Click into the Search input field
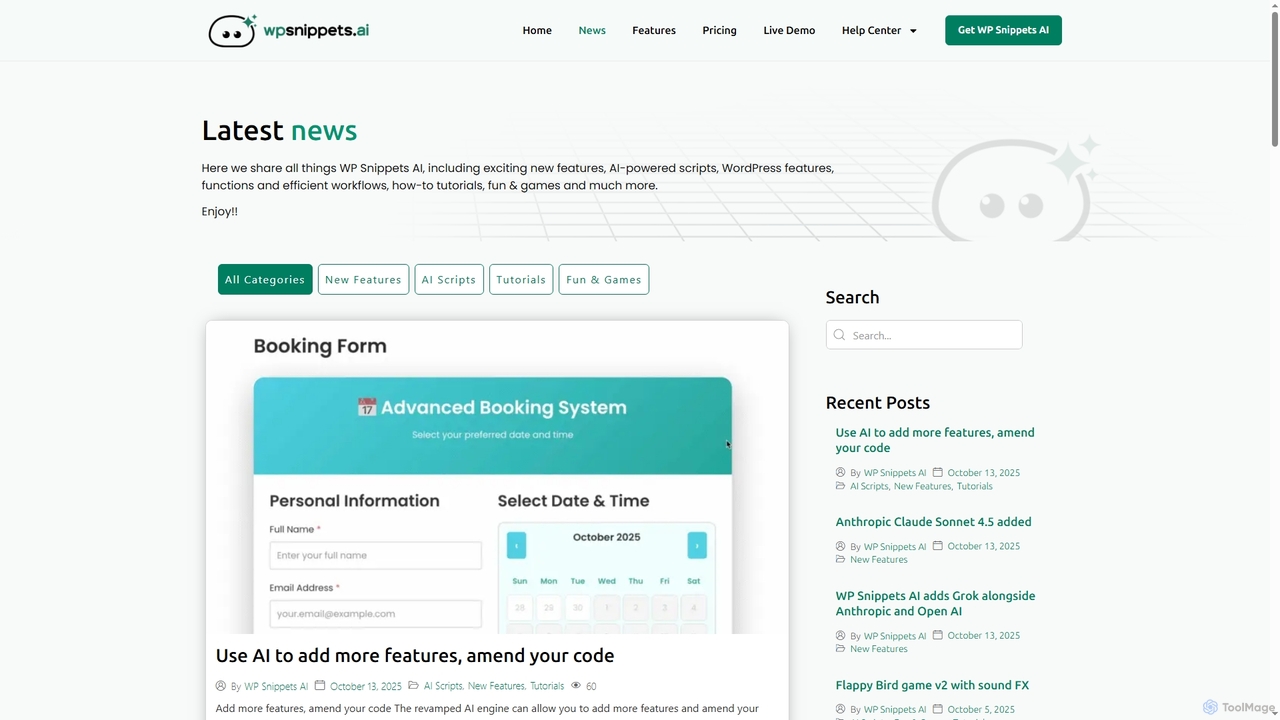This screenshot has height=720, width=1280. click(924, 335)
